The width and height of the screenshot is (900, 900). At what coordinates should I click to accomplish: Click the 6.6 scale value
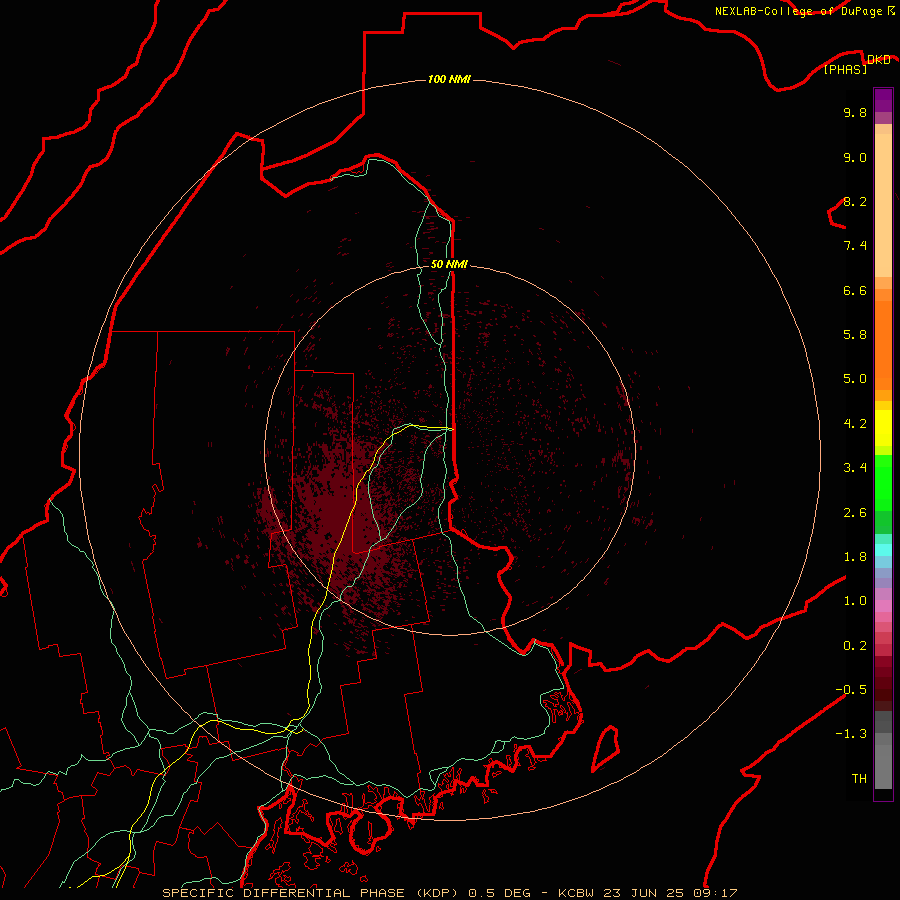coord(855,290)
